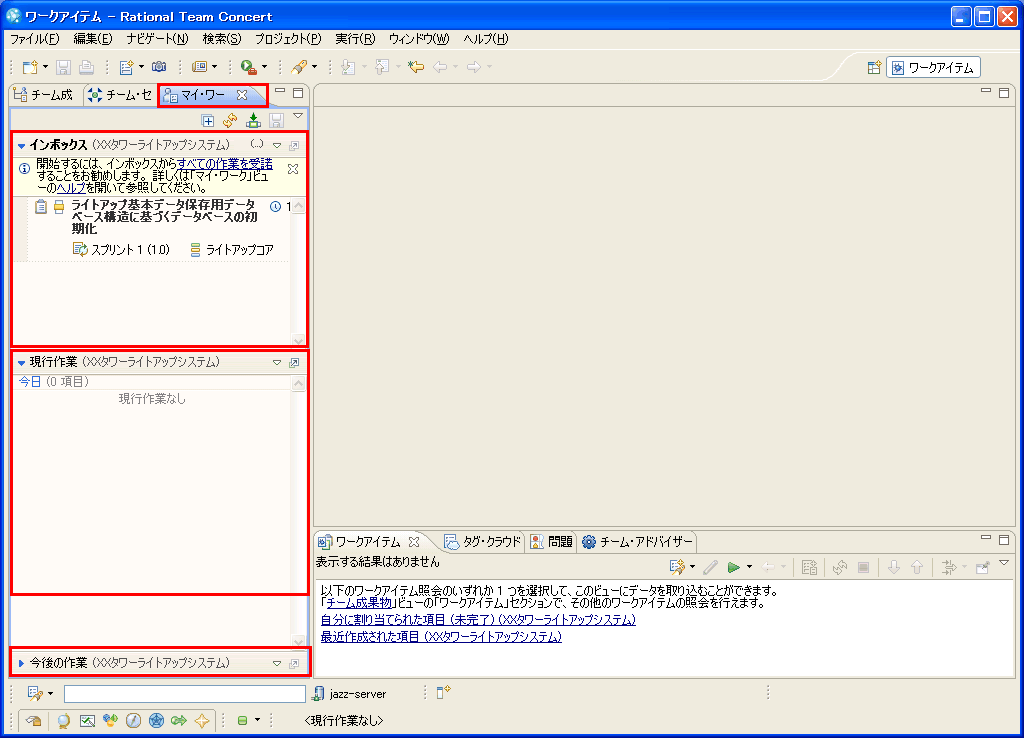Click the quick search input field at bottom
The width and height of the screenshot is (1024, 738).
tap(185, 694)
